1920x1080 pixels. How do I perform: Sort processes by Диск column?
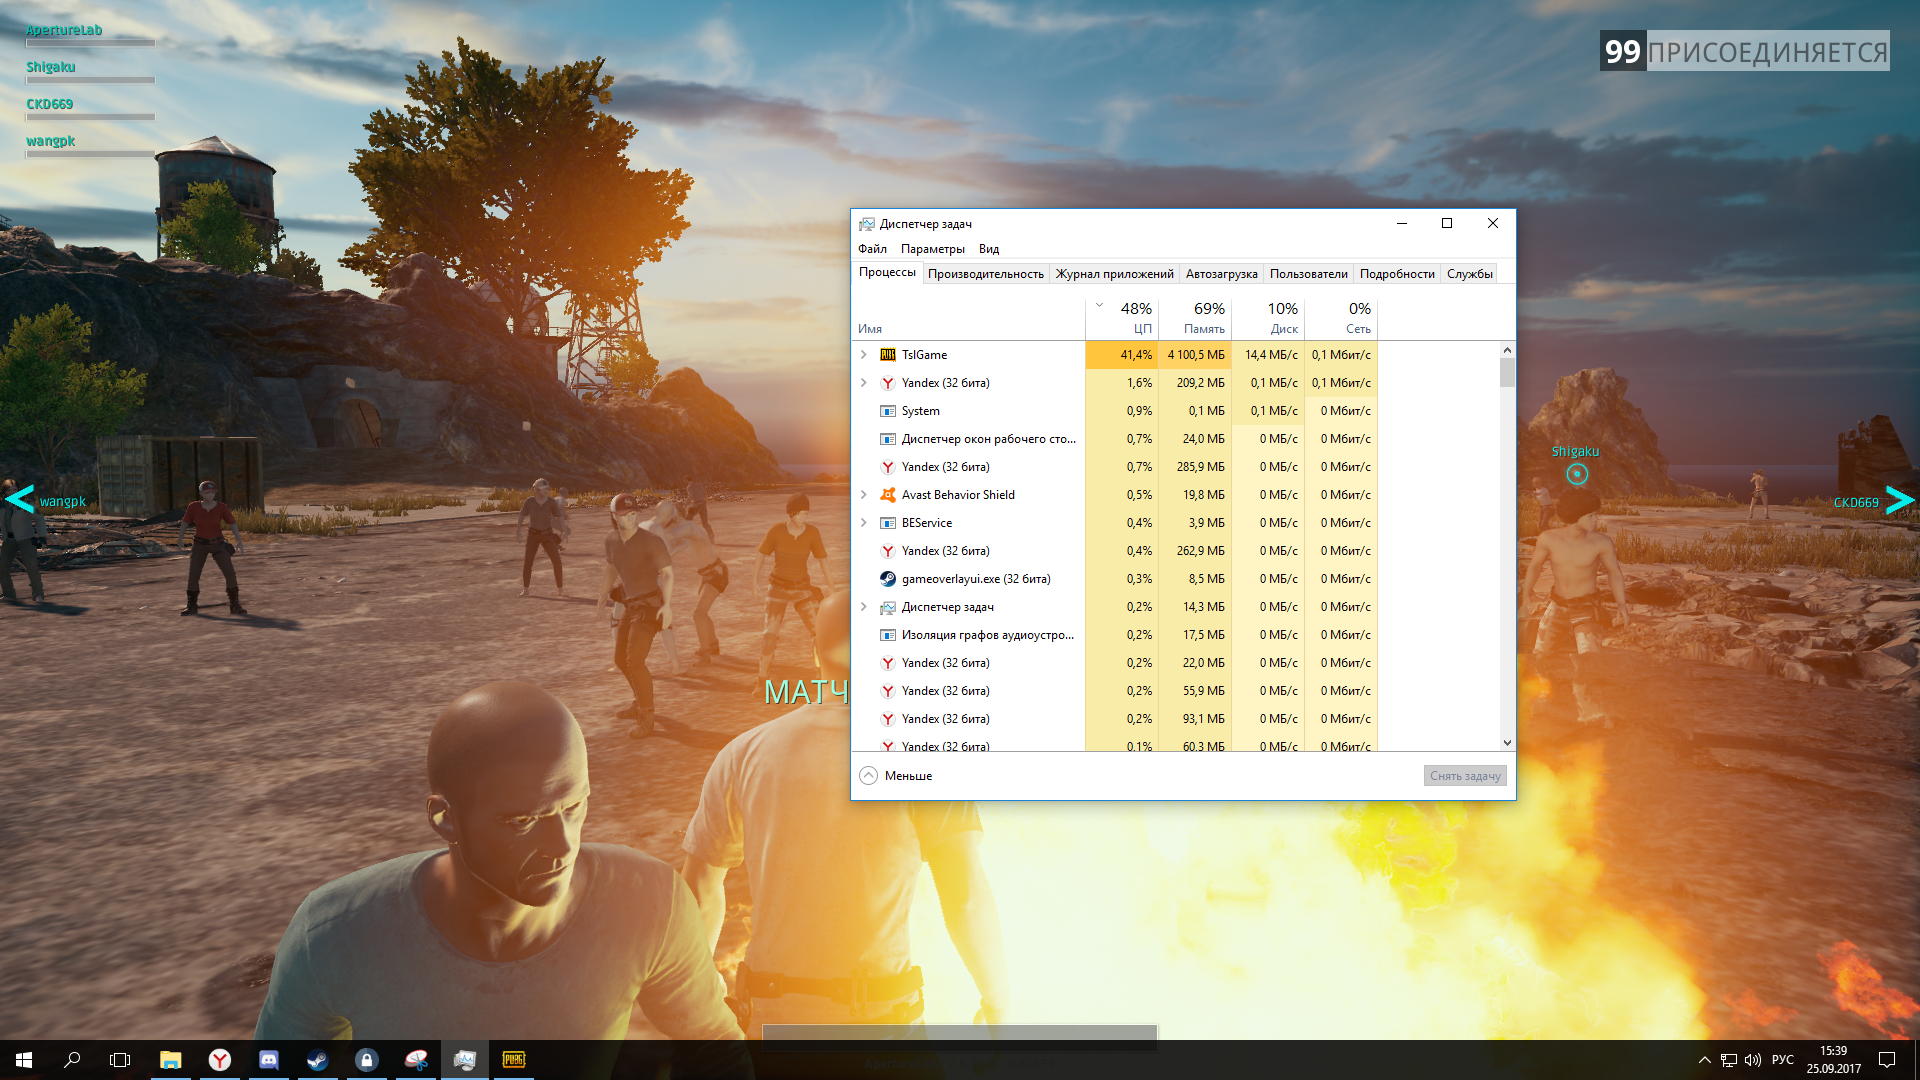[x=1268, y=318]
